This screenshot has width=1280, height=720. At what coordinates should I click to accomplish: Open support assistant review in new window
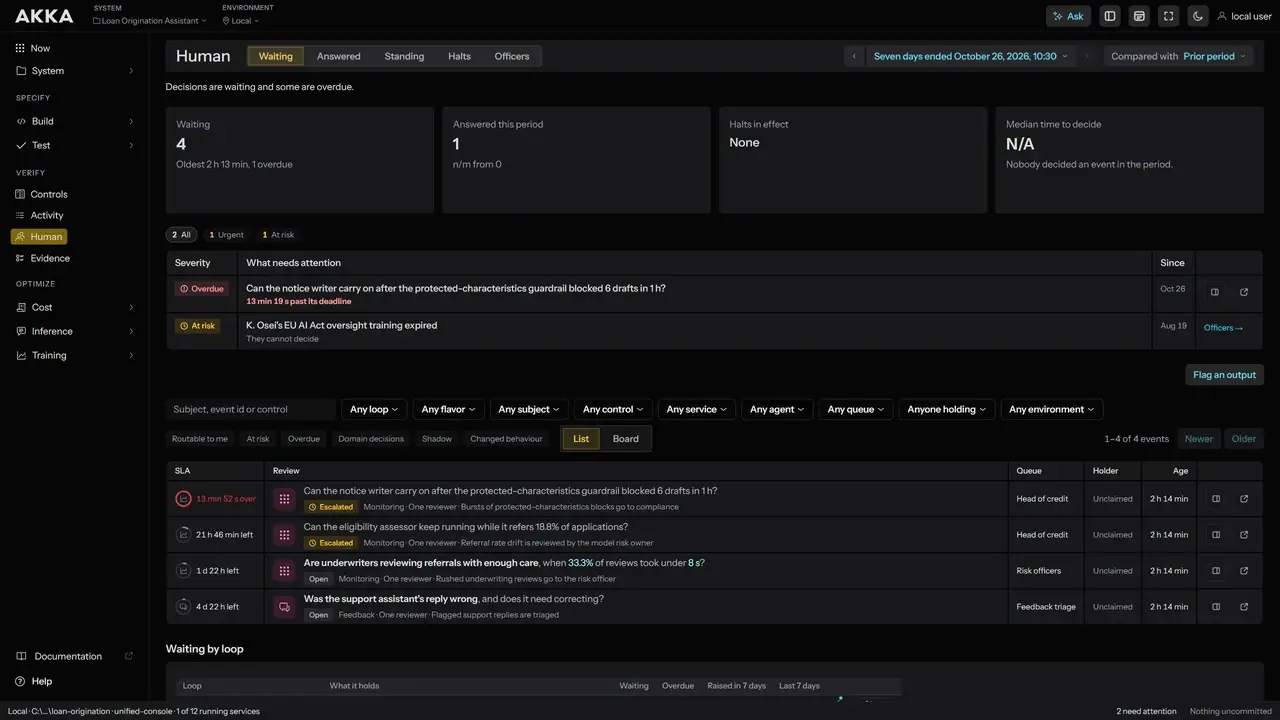point(1244,606)
